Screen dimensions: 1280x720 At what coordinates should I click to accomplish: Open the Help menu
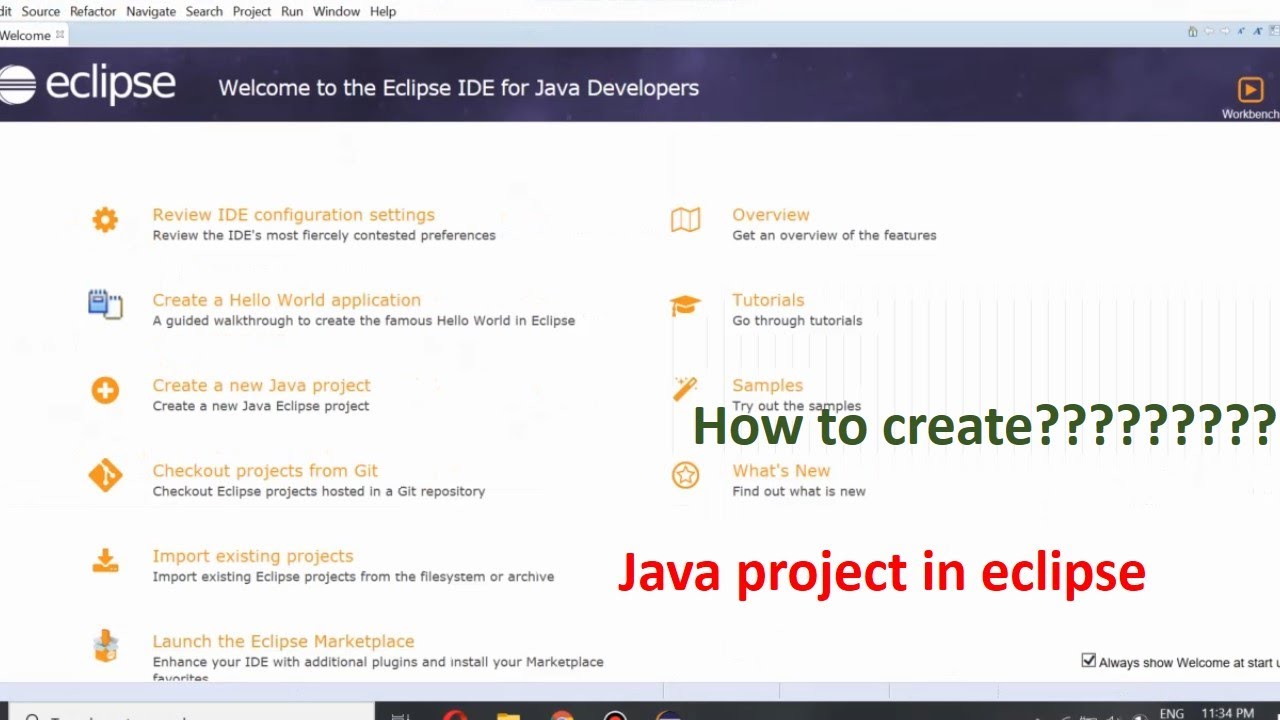[383, 11]
